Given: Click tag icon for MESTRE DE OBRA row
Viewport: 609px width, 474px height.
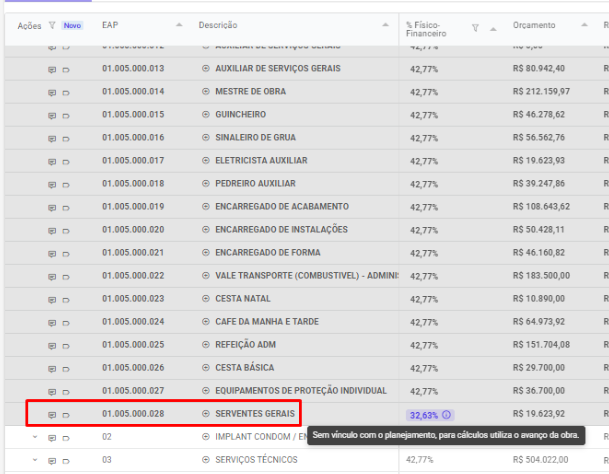Looking at the screenshot, I should coord(66,93).
